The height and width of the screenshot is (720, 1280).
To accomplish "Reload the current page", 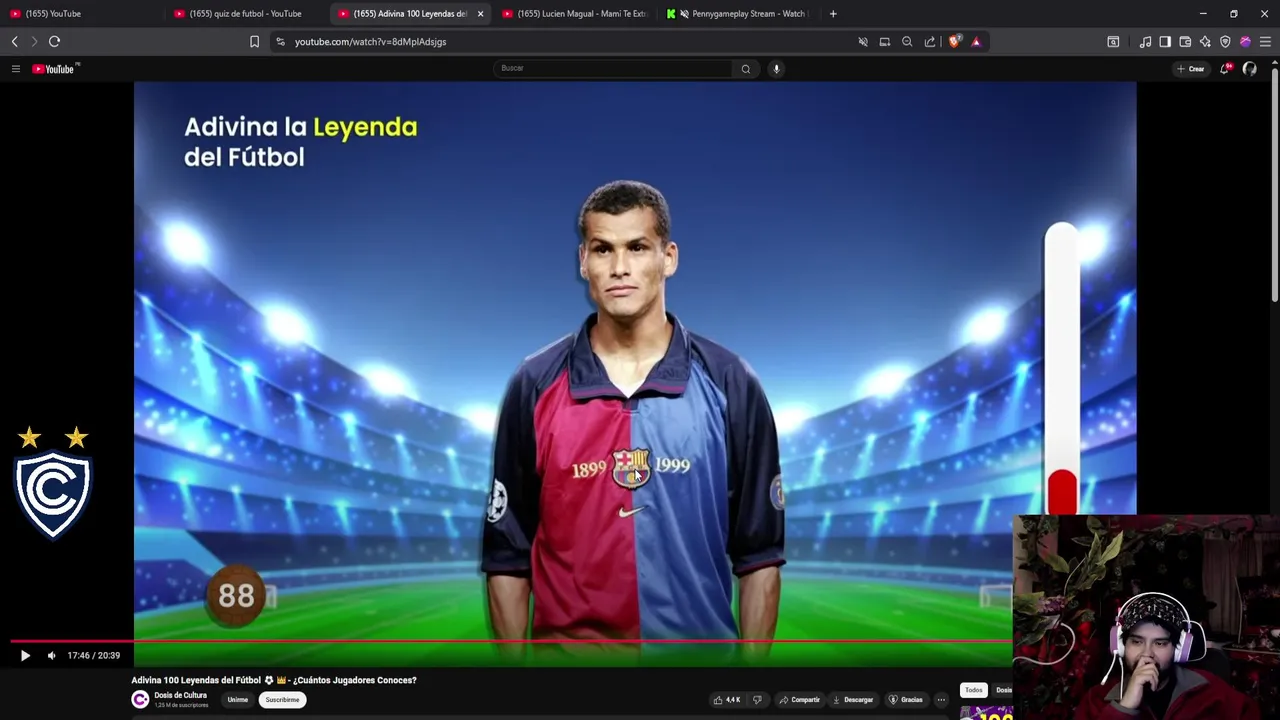I will click(x=54, y=41).
